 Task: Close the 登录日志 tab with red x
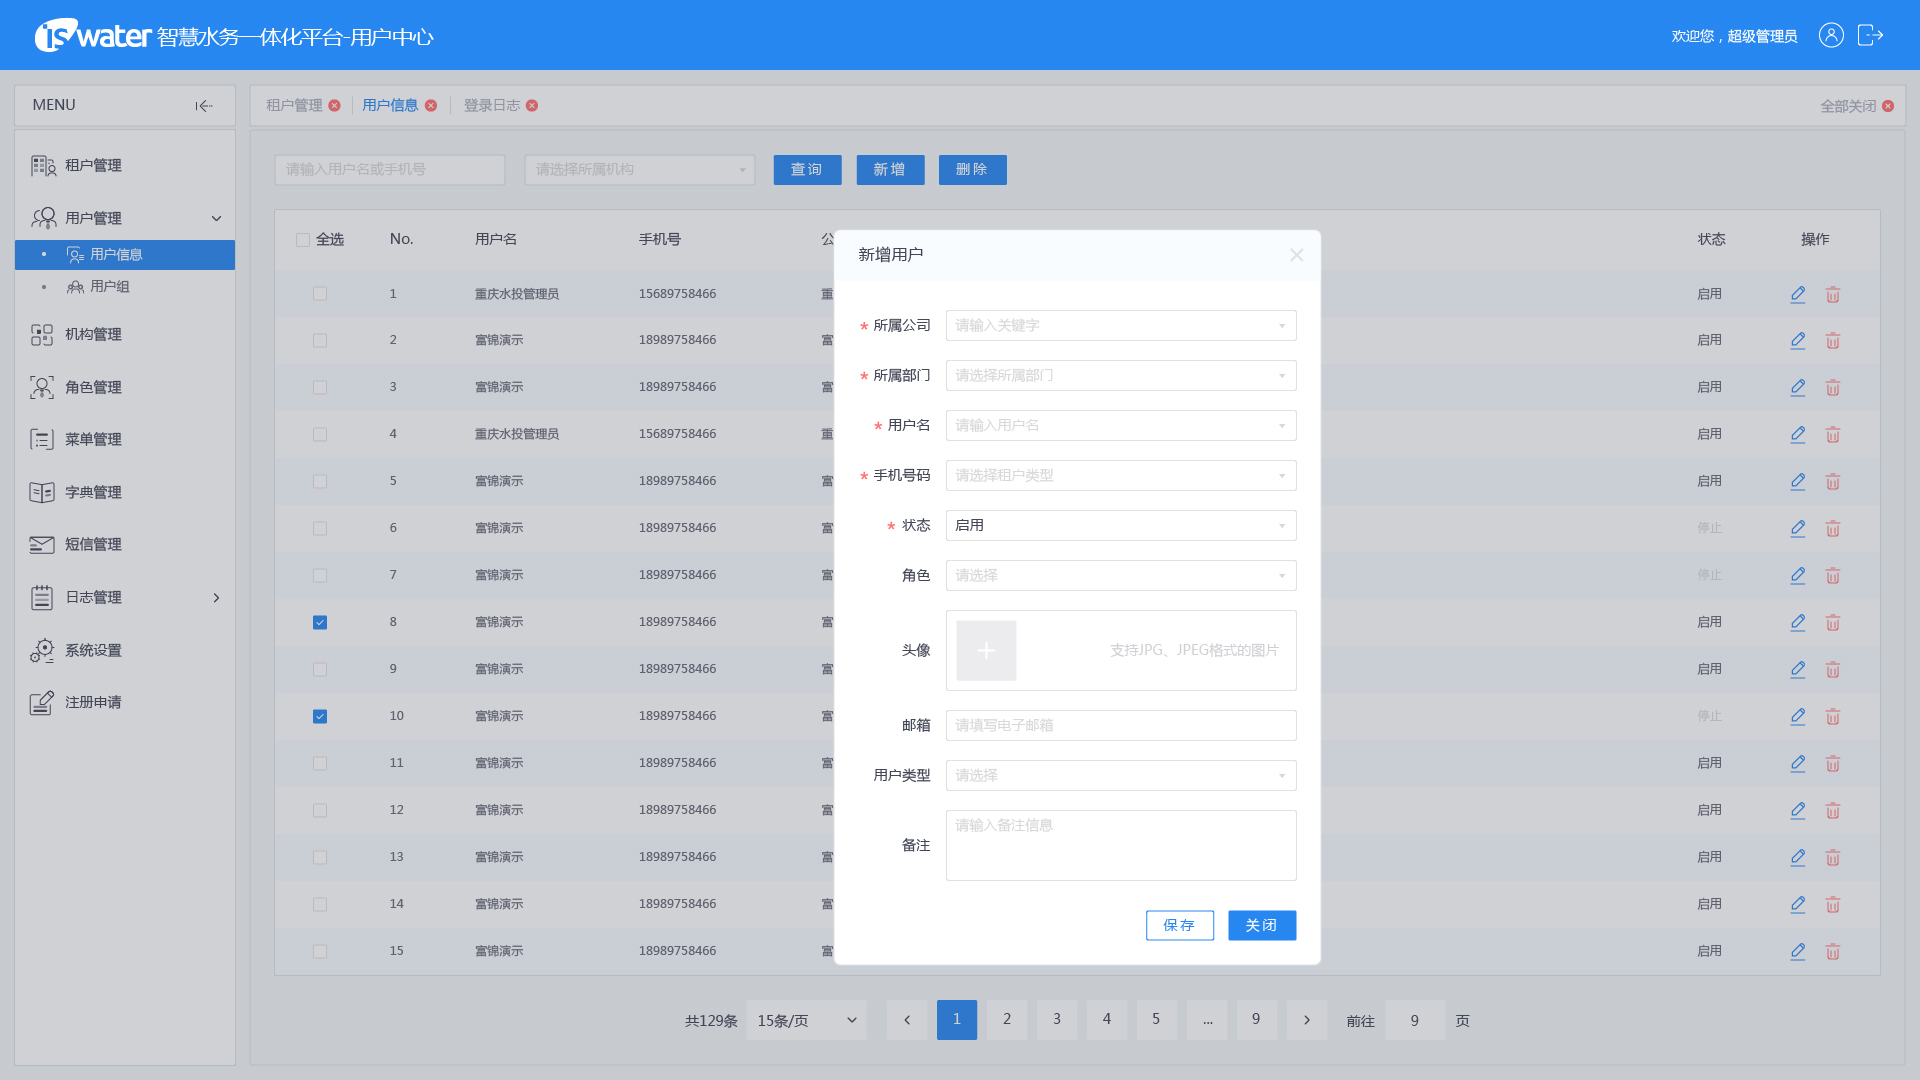(x=532, y=106)
